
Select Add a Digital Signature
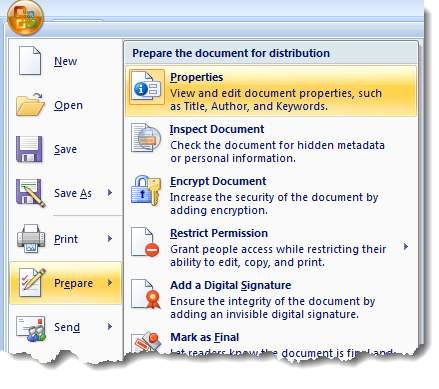pos(271,299)
